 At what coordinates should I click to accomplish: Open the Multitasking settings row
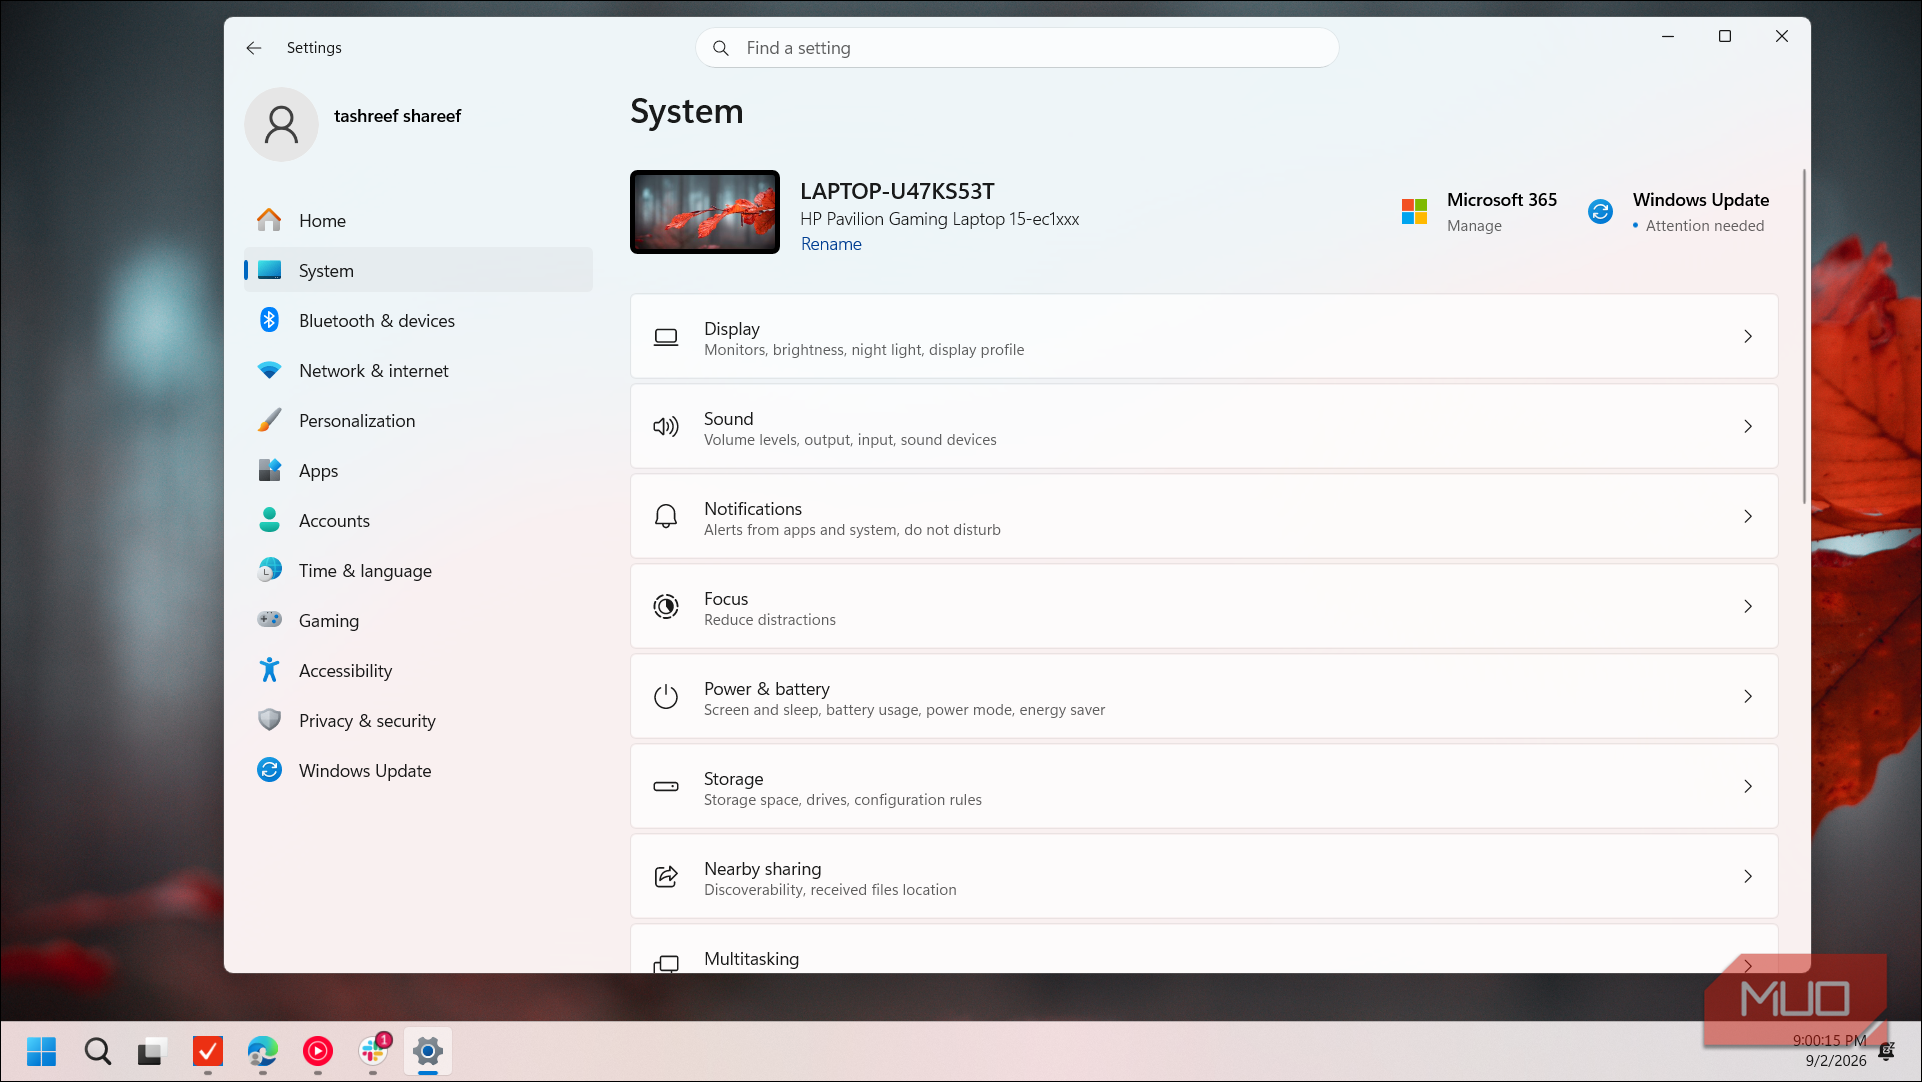pyautogui.click(x=1204, y=950)
